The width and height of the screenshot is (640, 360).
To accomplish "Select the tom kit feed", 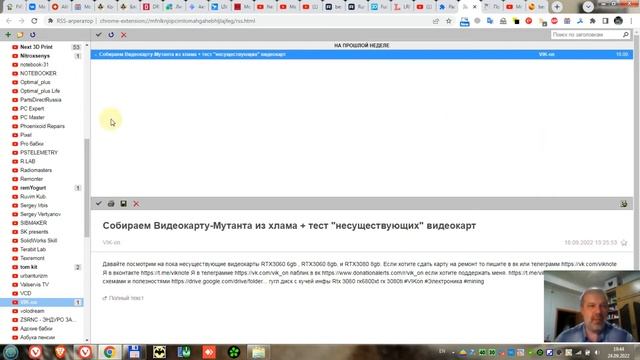I will tap(29, 267).
